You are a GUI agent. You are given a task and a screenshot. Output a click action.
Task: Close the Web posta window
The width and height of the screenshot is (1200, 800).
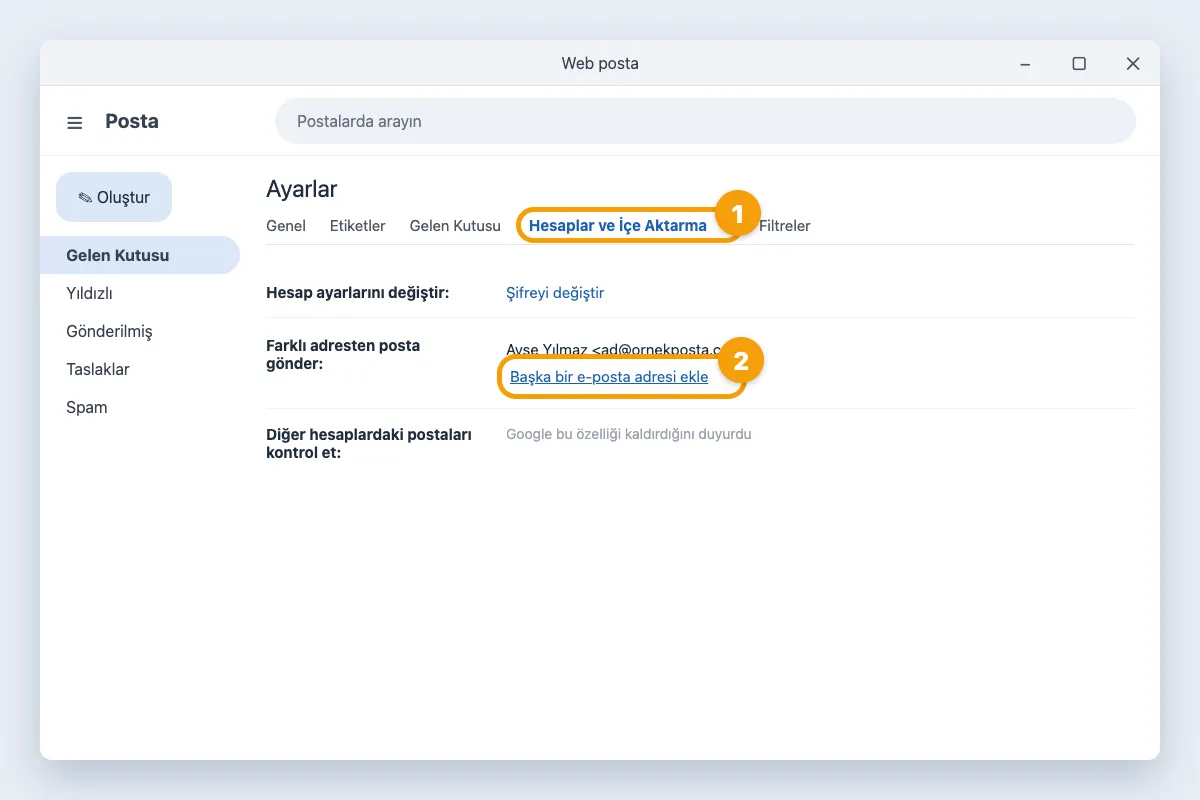coord(1133,63)
